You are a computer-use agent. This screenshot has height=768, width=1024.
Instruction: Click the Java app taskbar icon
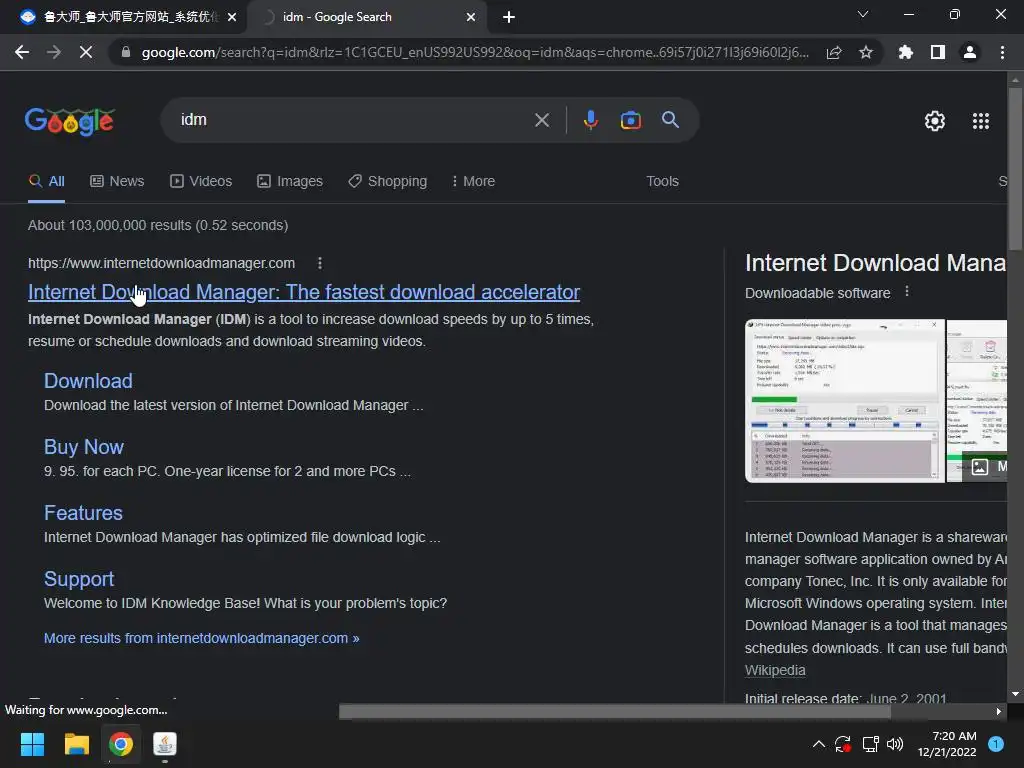click(165, 744)
